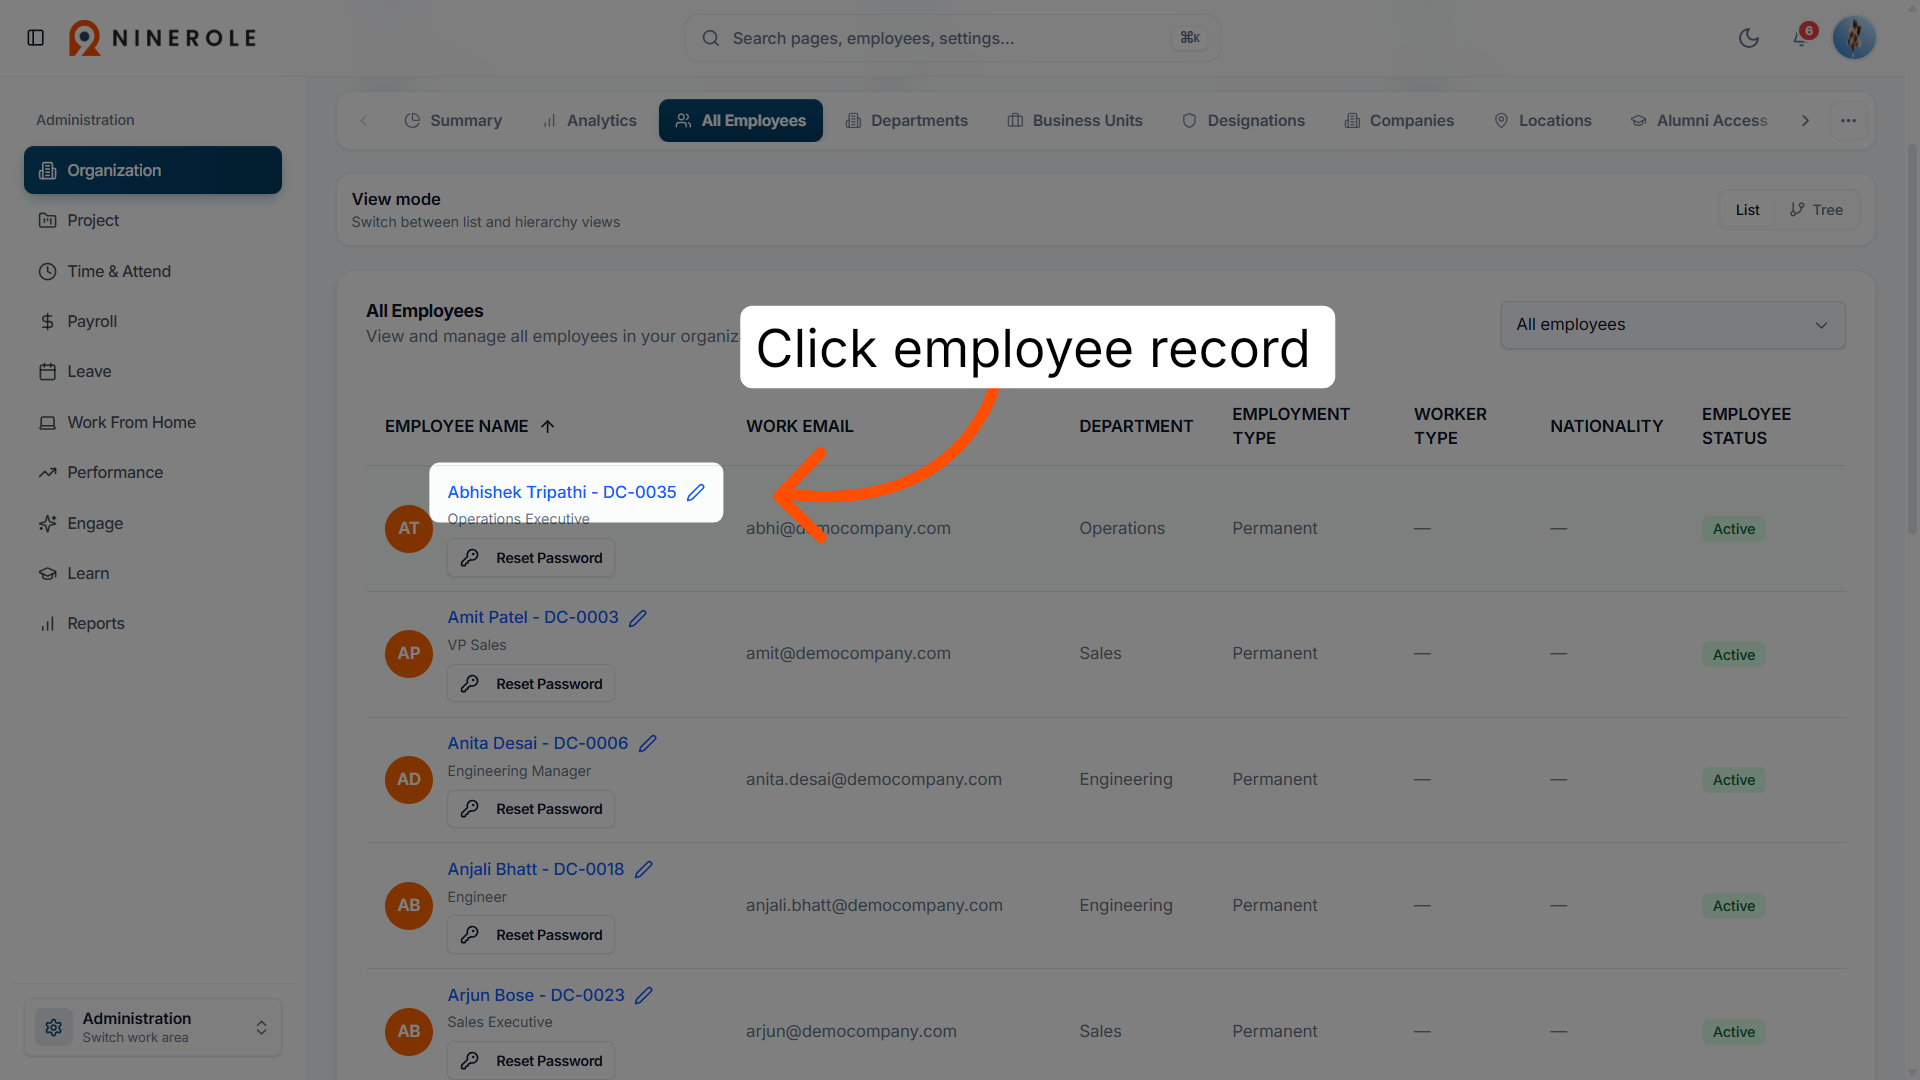The width and height of the screenshot is (1920, 1080).
Task: Click the search pages input field
Action: (952, 38)
